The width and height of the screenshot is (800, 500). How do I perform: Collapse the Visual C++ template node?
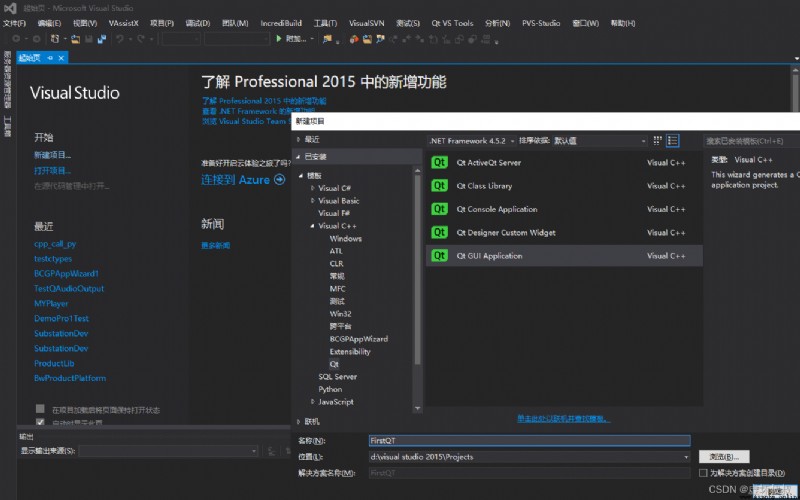(313, 226)
